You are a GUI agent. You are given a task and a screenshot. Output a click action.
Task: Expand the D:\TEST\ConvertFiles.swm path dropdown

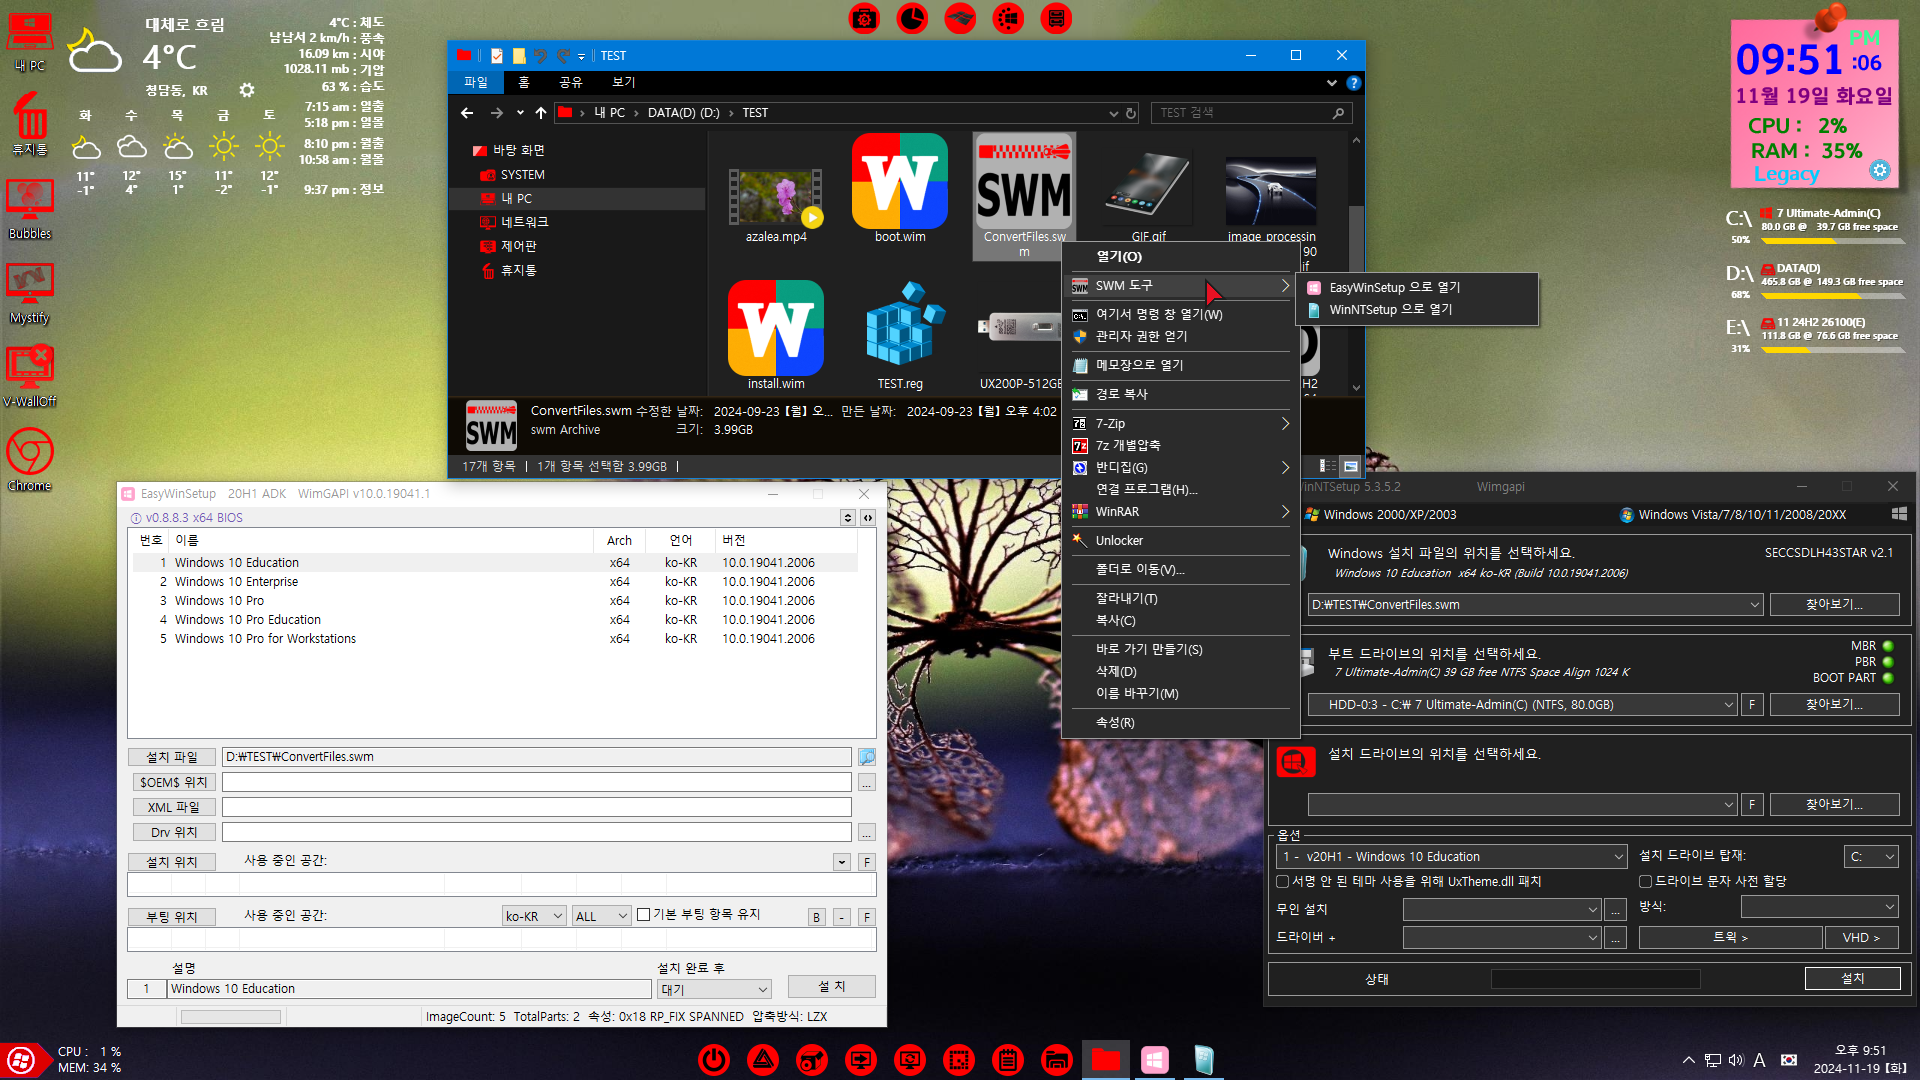point(1755,605)
